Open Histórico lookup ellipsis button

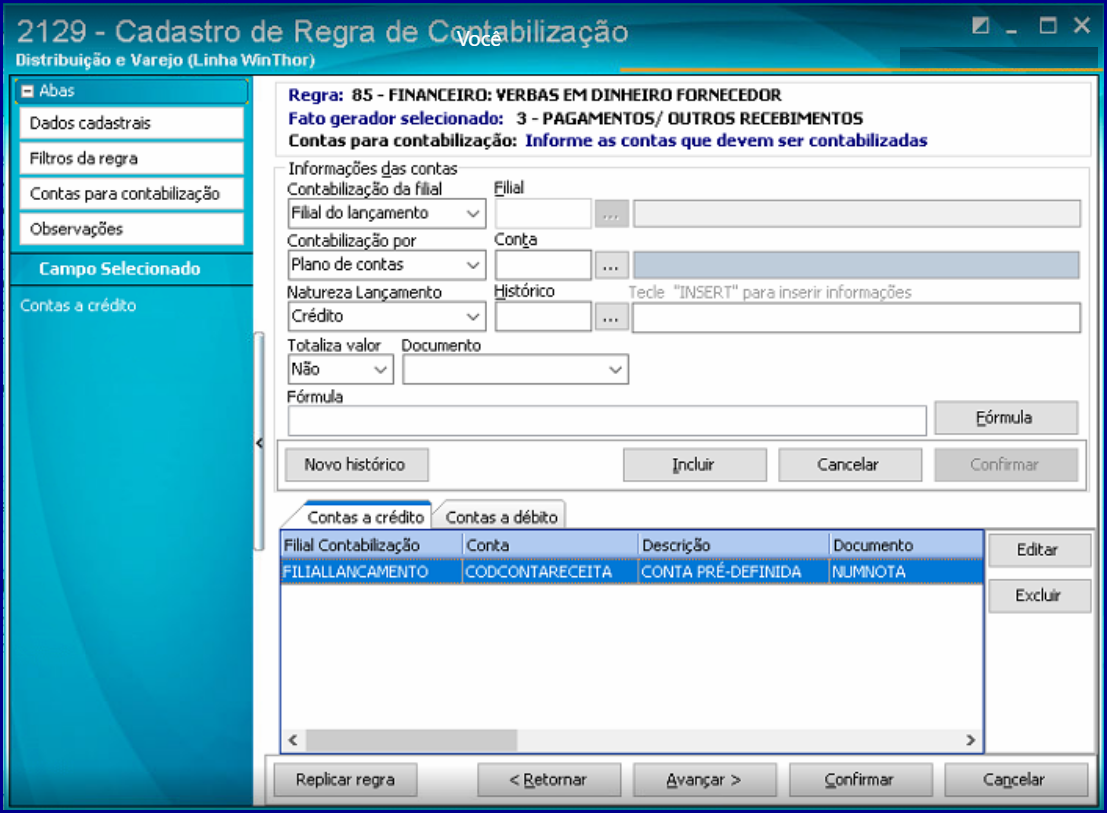(x=611, y=318)
